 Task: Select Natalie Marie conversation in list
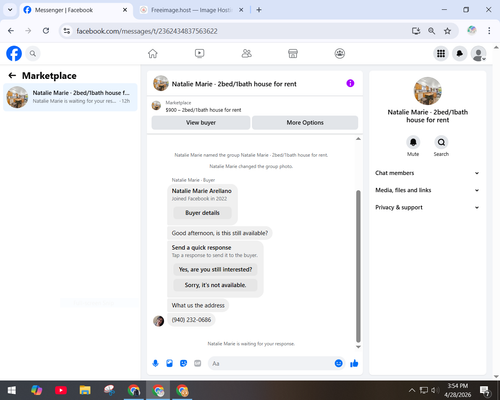click(x=70, y=97)
